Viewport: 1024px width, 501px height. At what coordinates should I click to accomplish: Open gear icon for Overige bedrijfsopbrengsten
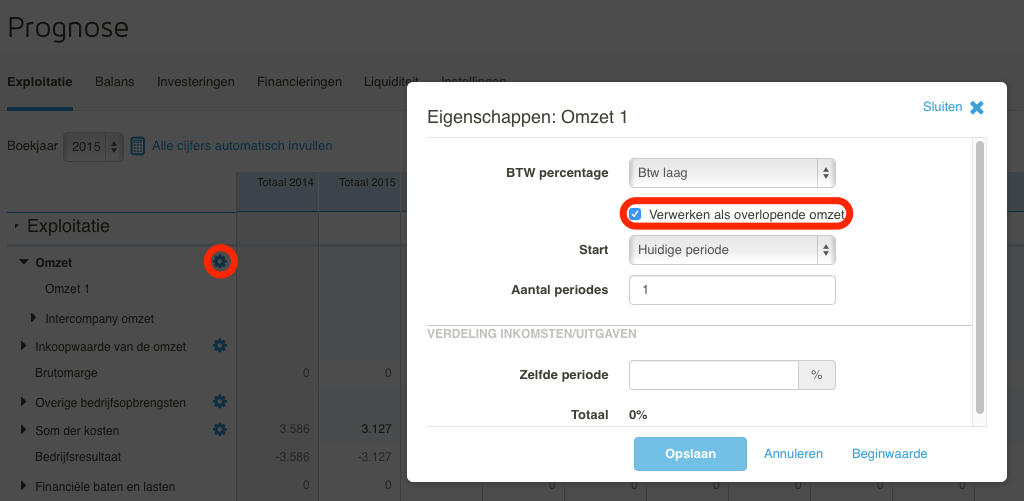[220, 402]
